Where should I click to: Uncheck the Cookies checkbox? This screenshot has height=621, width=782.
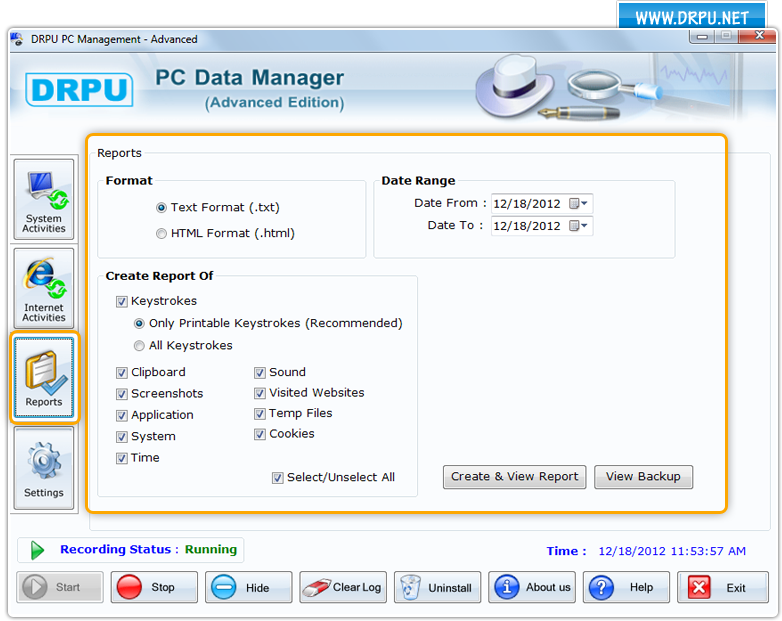pos(260,434)
